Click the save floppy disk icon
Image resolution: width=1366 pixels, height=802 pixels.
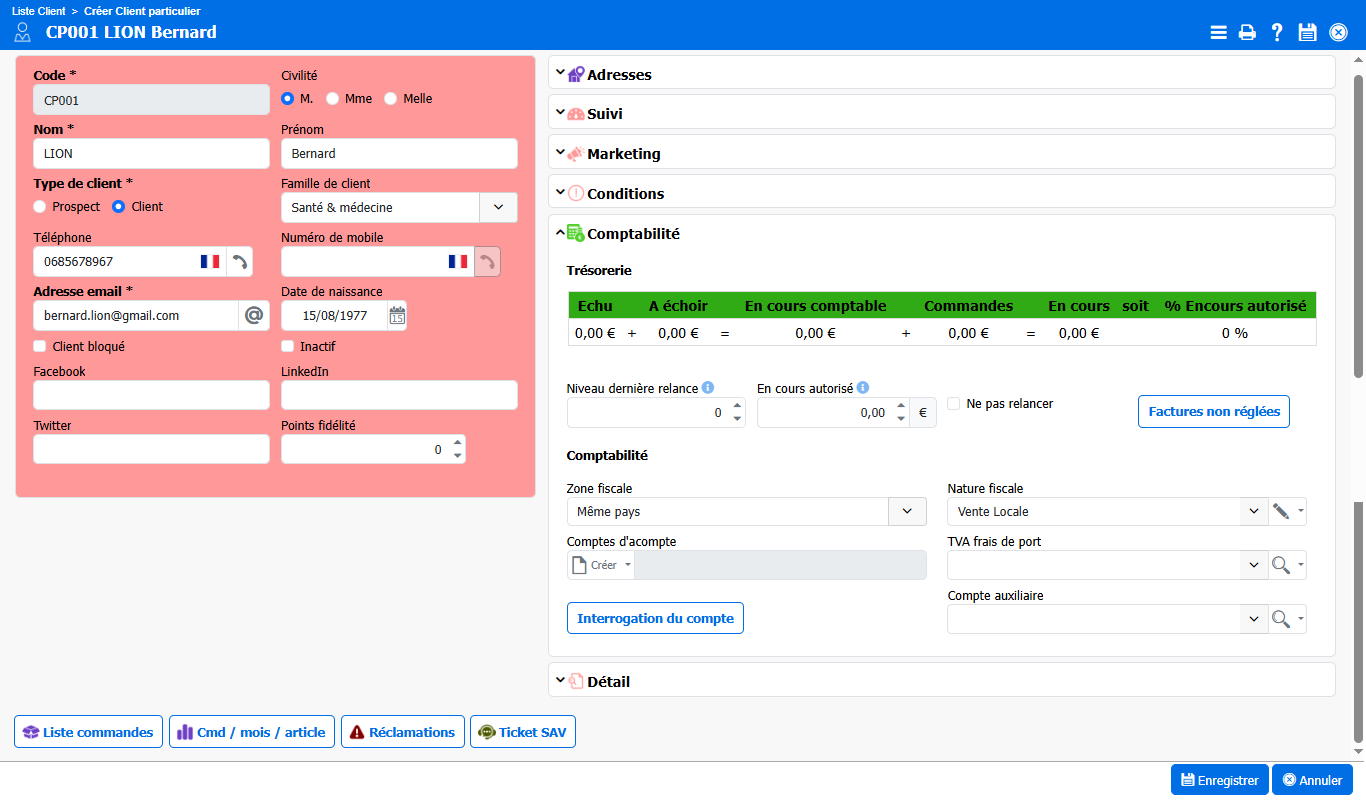[1307, 32]
